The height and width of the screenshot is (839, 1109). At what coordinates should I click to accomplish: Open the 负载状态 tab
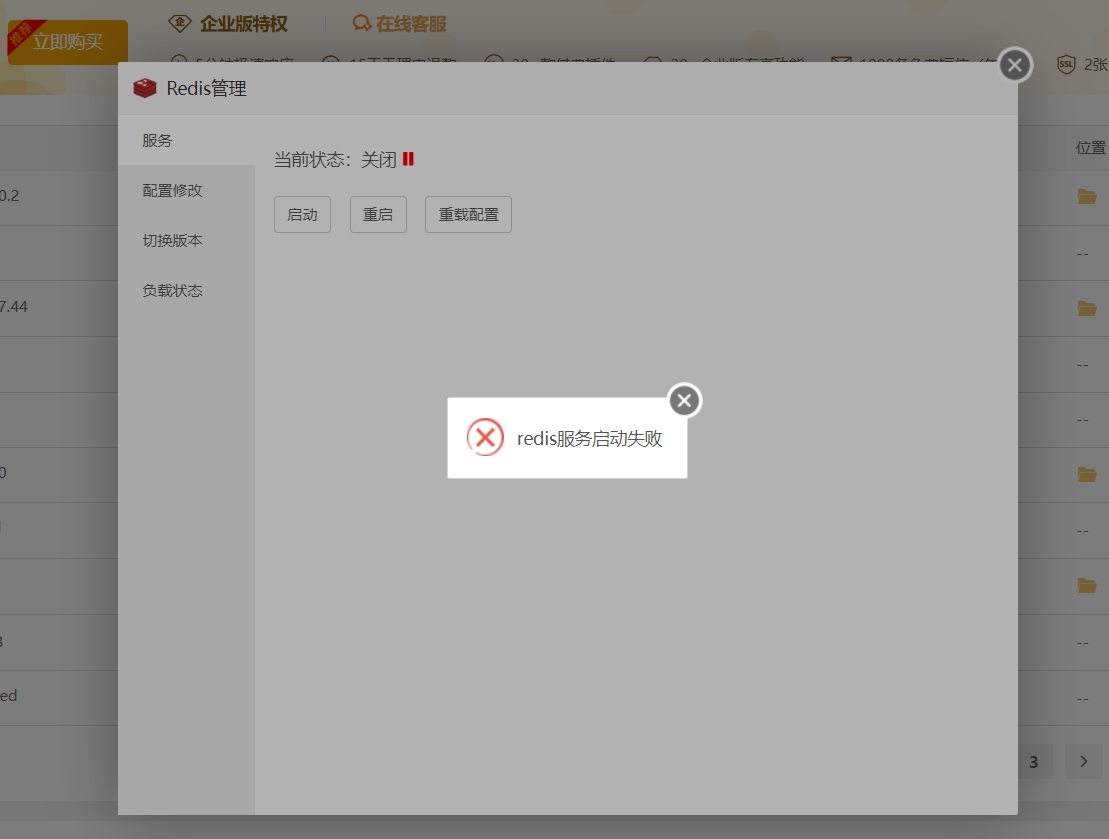(187, 291)
